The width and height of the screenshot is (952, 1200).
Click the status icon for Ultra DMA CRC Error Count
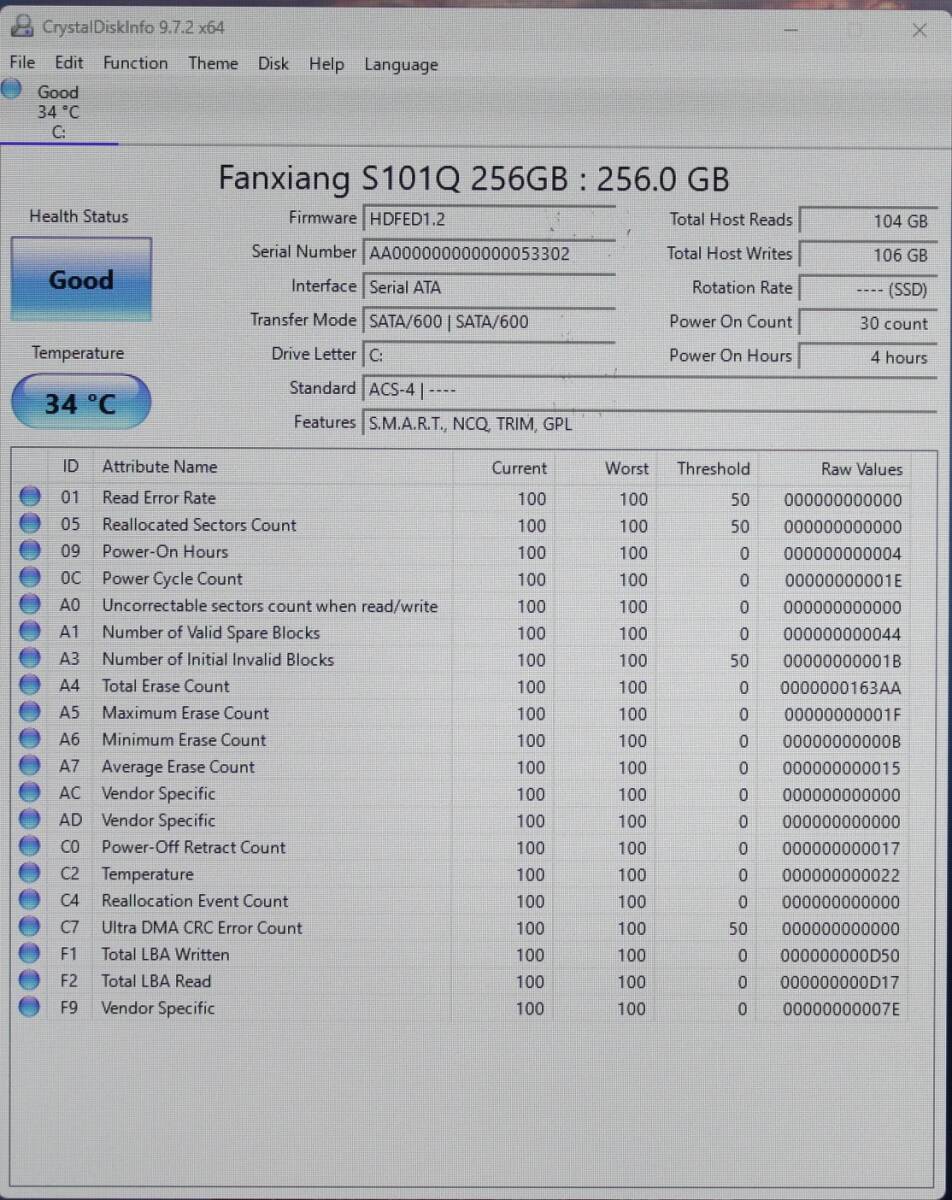[31, 928]
